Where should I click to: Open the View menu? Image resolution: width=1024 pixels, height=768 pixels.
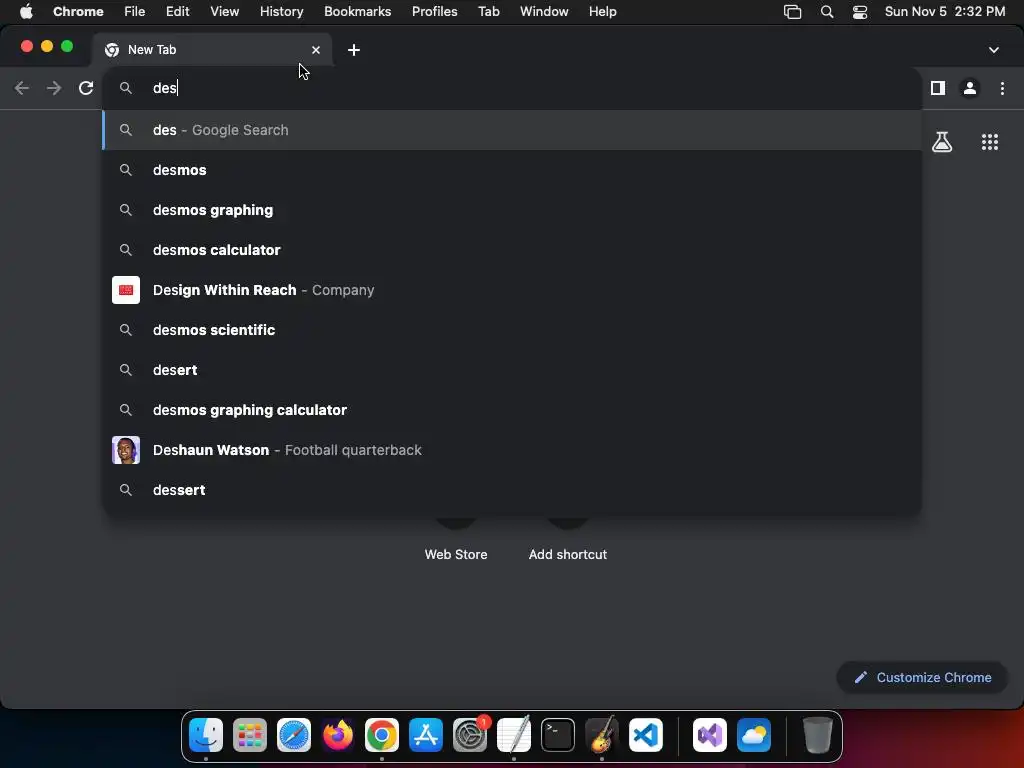tap(224, 12)
